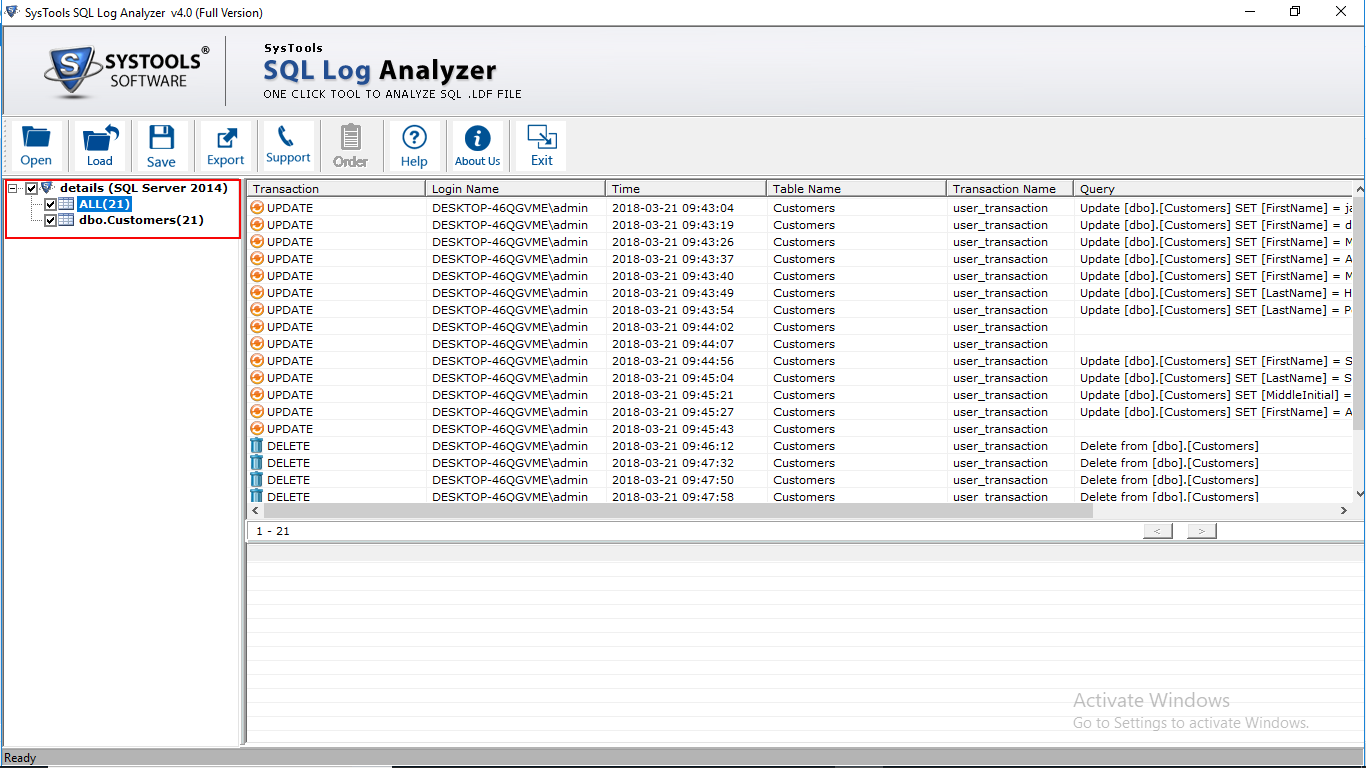This screenshot has height=768, width=1366.
Task: Click Update SET [MiddleInitial] query cell
Action: coord(1213,395)
